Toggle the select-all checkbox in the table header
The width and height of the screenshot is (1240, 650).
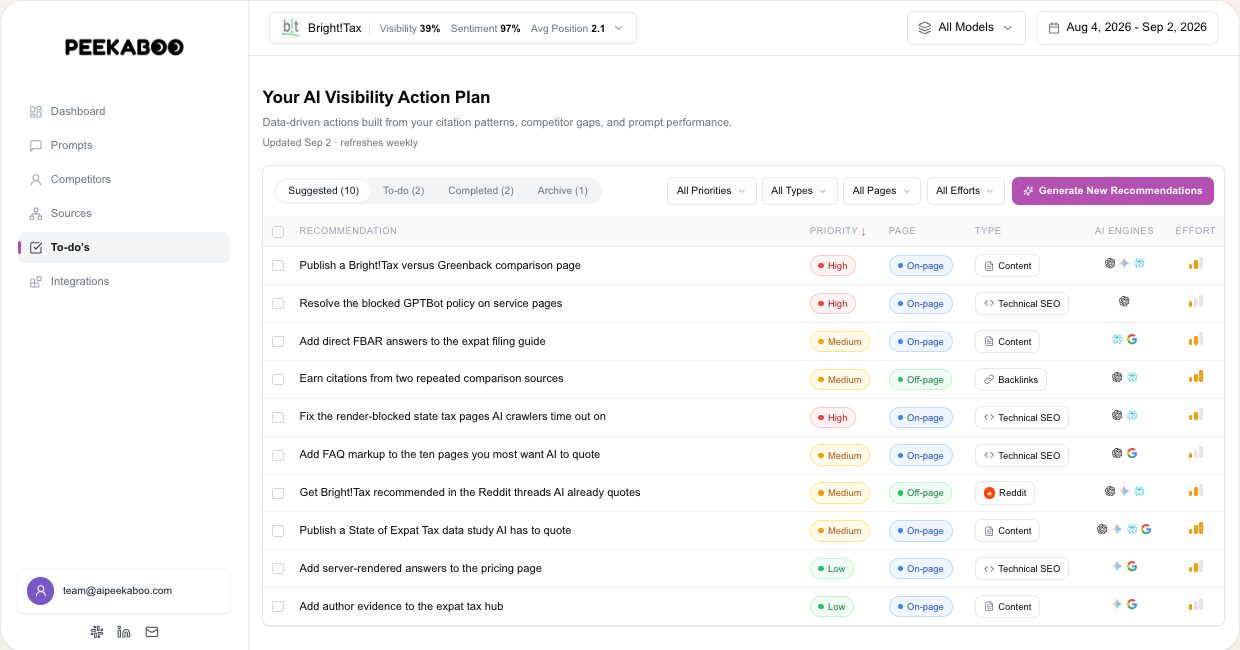click(278, 231)
